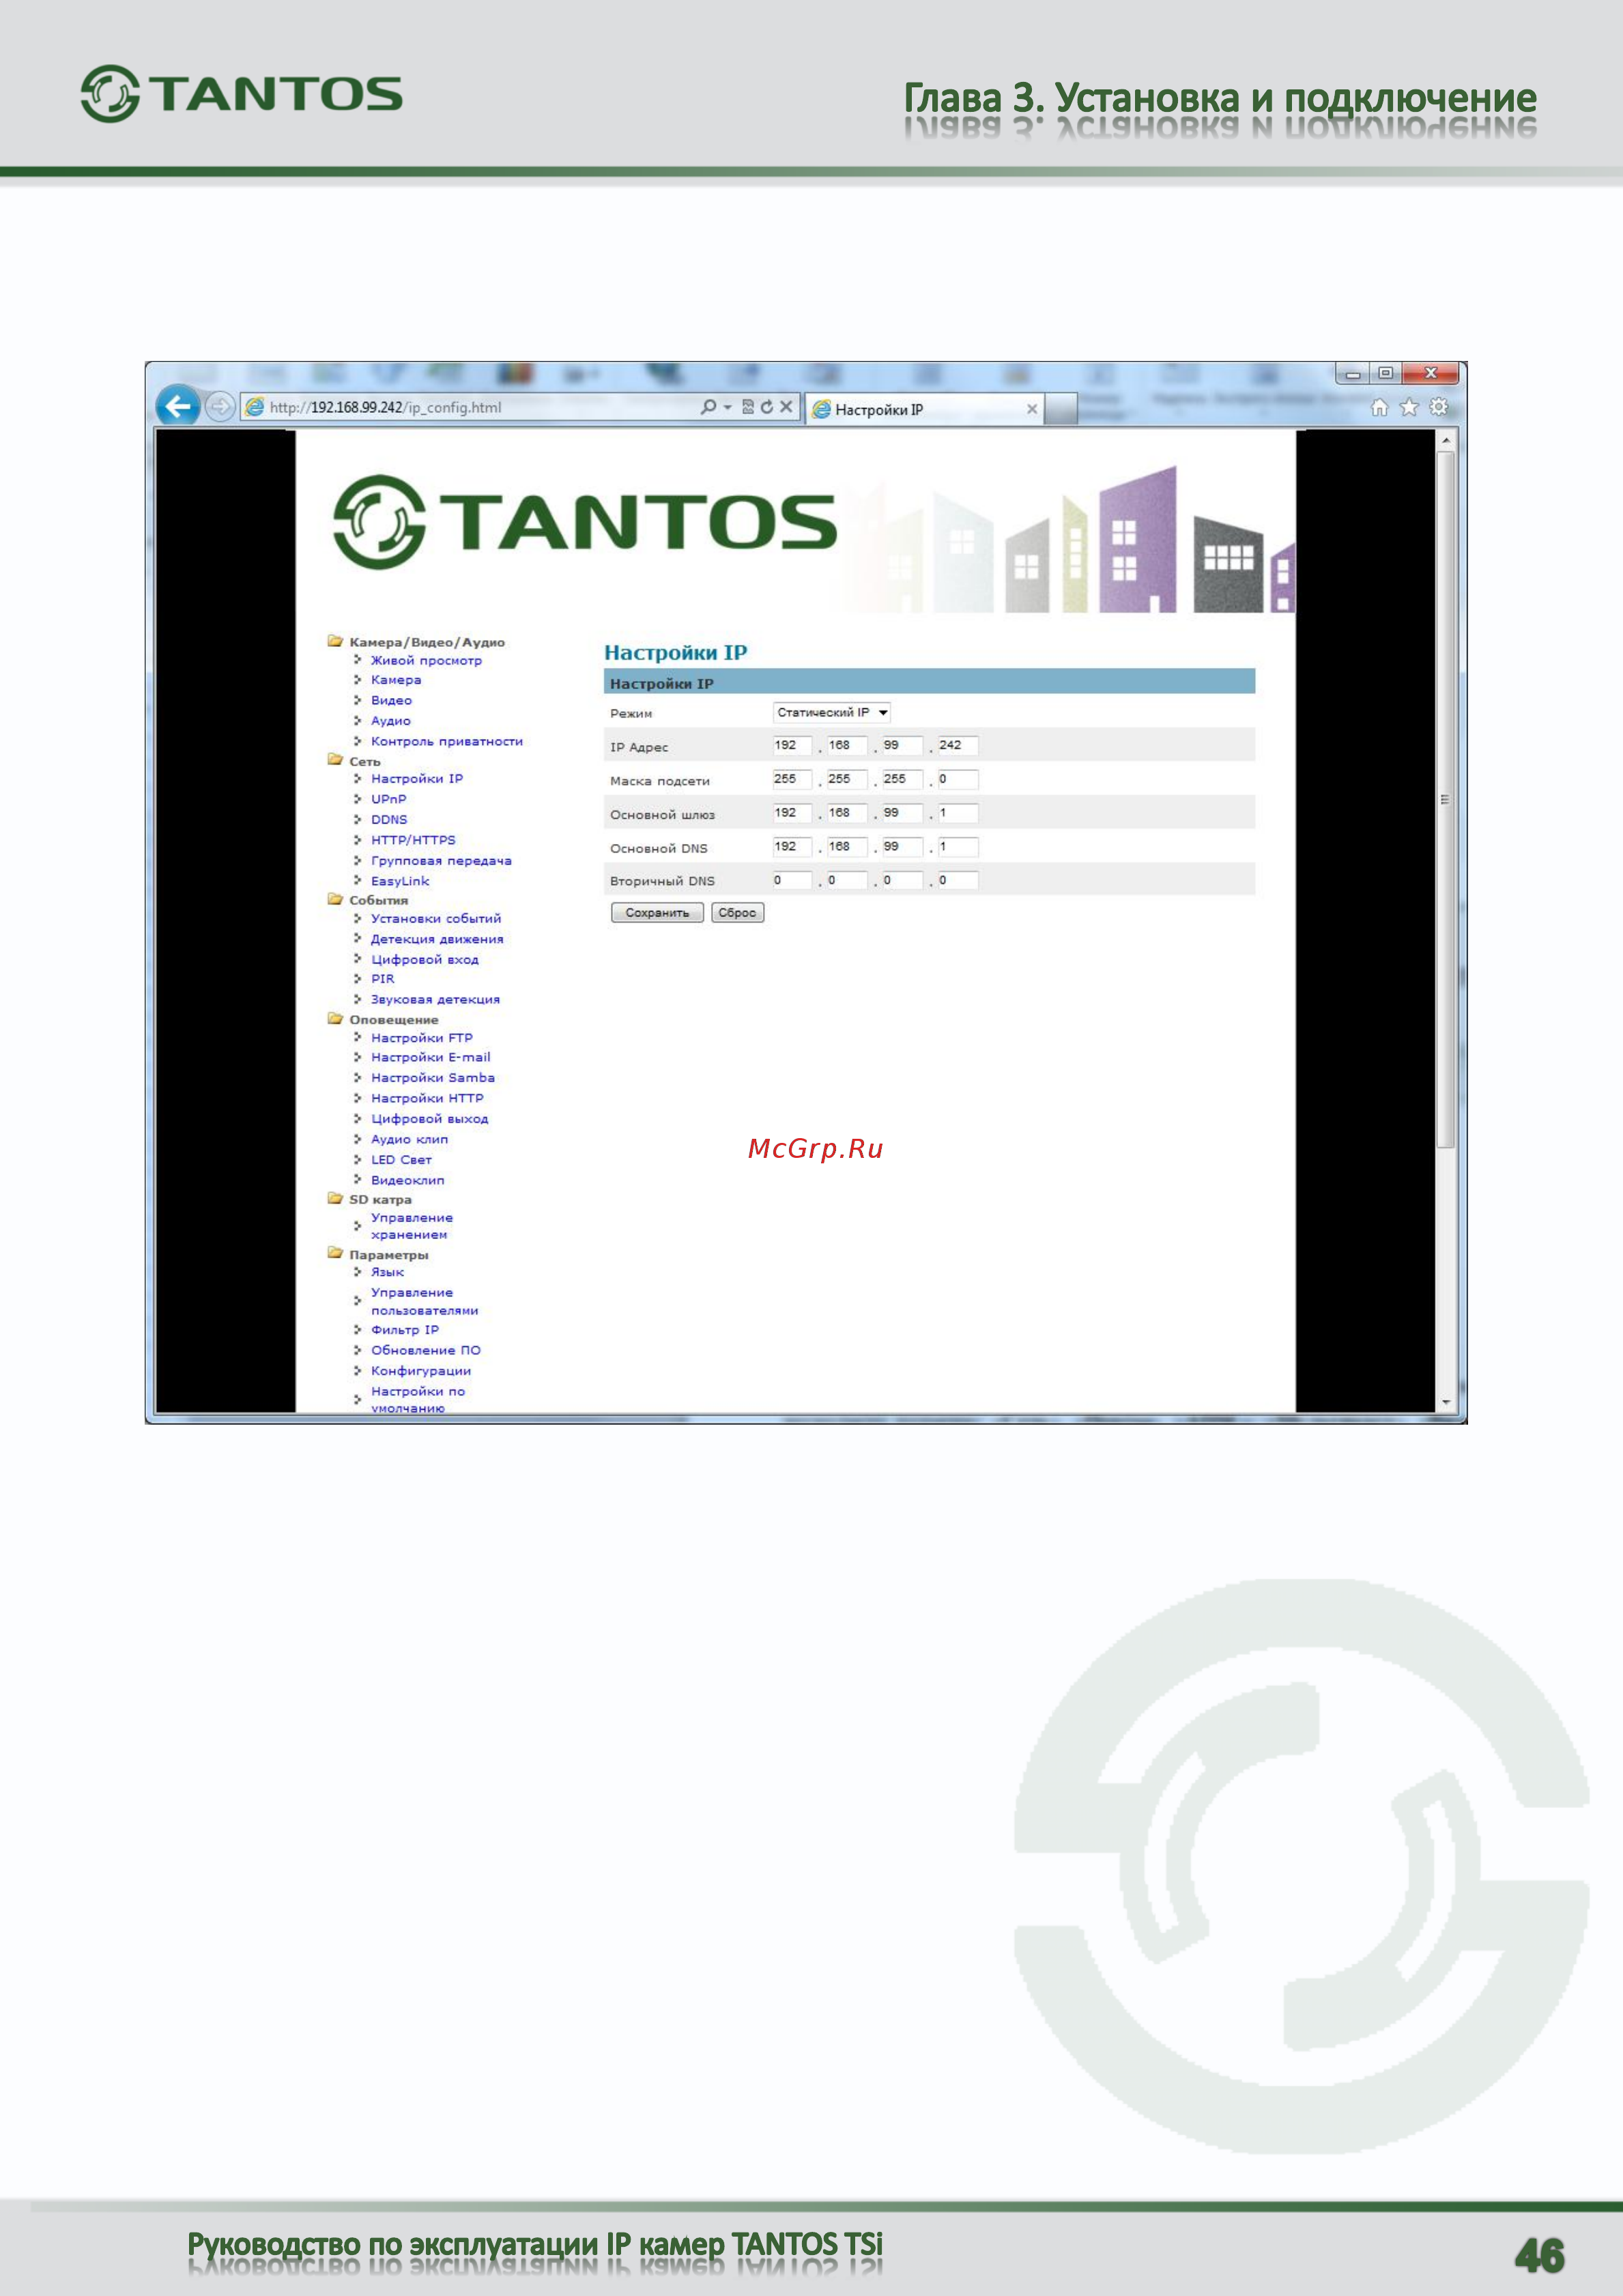This screenshot has width=1623, height=2296.
Task: Open the 'EasyLink' menu link
Action: click(x=400, y=881)
